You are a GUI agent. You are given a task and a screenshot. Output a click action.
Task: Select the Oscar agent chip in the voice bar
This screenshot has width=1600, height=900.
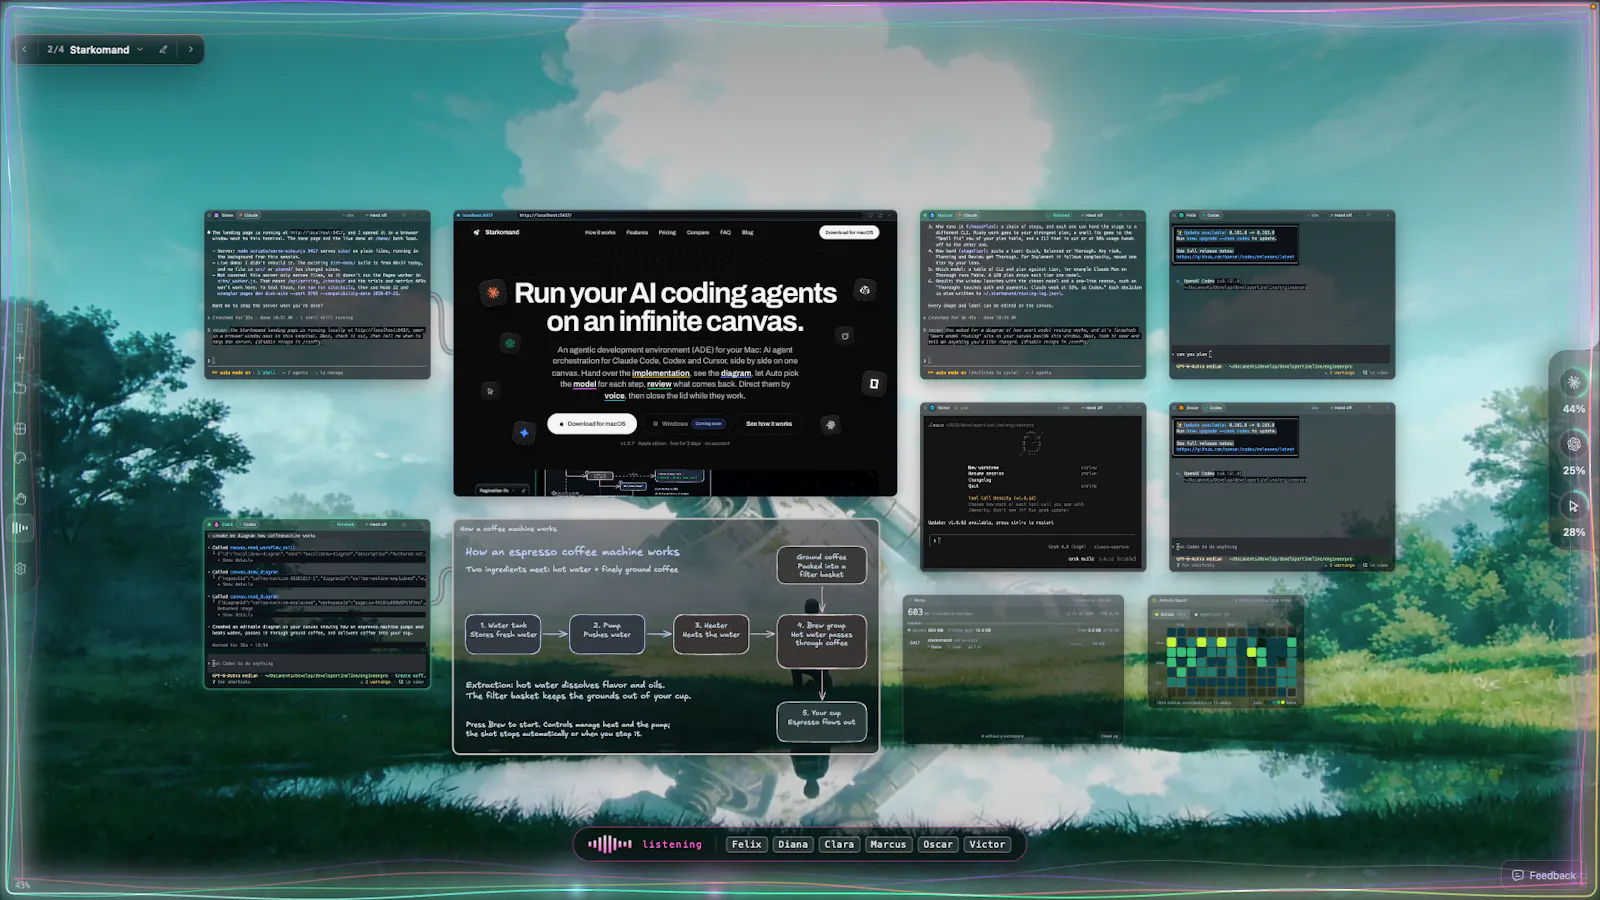(938, 844)
